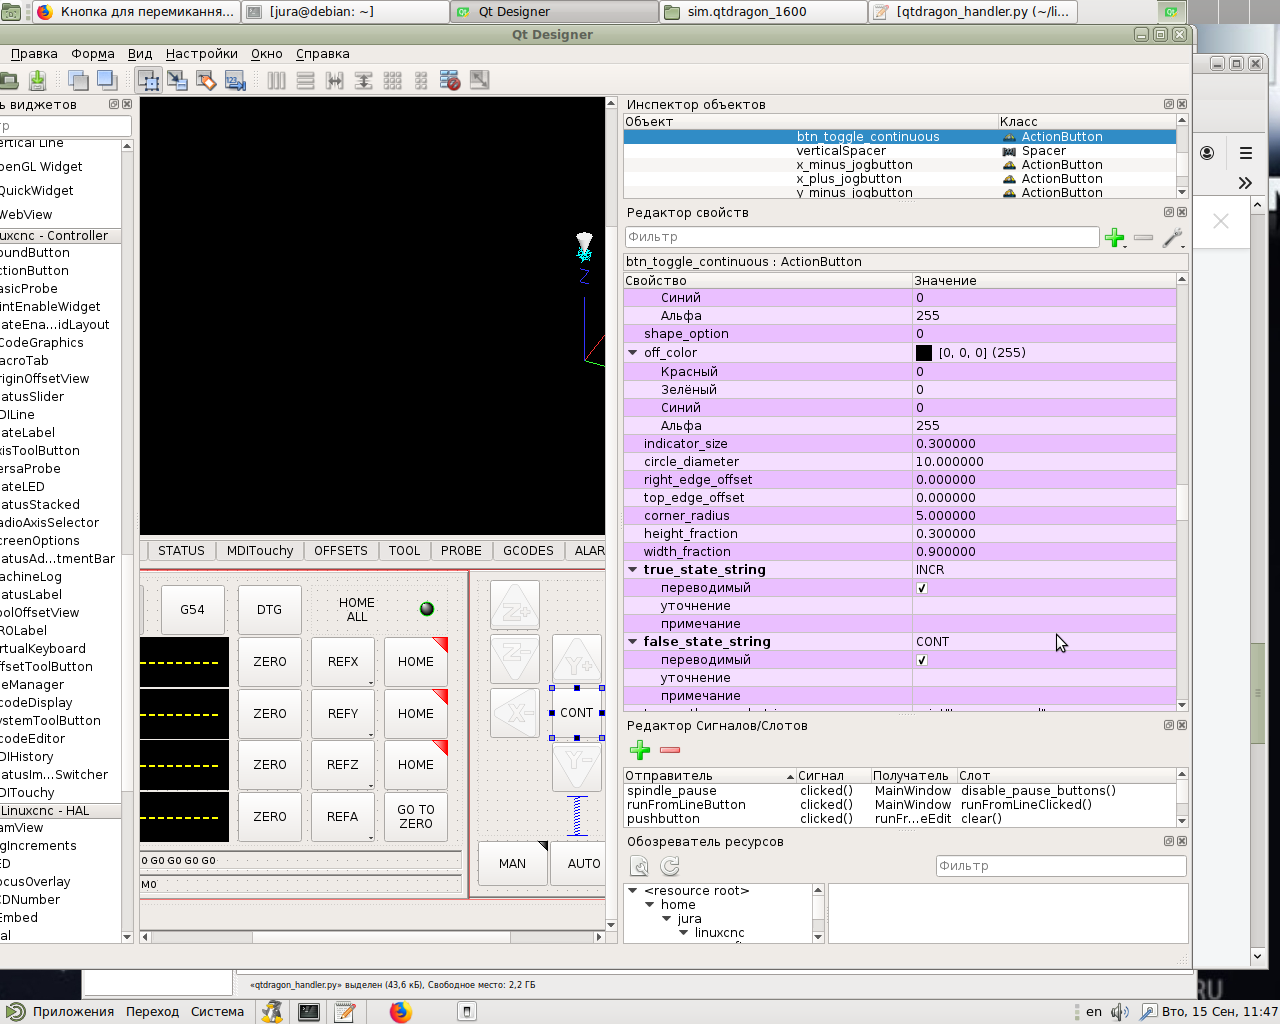This screenshot has width=1280, height=1024.
Task: Float the Object Inspector dock panel
Action: [1169, 104]
